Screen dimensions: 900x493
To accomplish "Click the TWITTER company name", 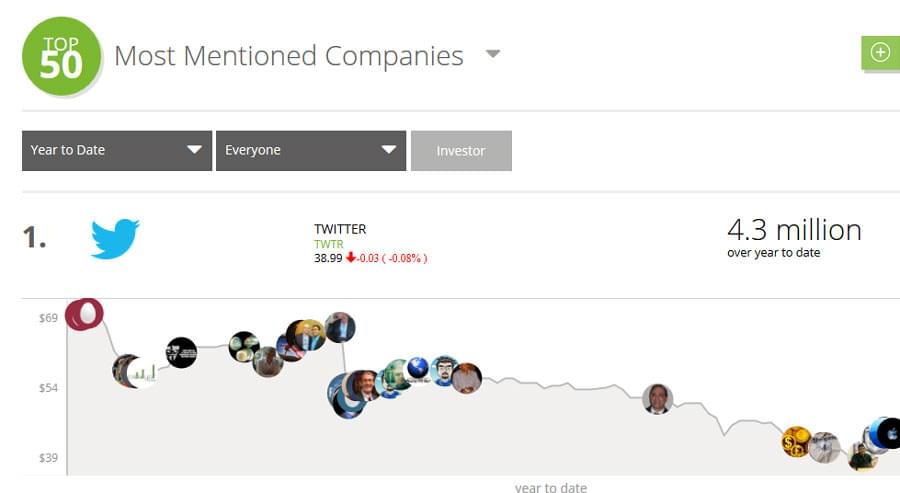I will click(340, 229).
